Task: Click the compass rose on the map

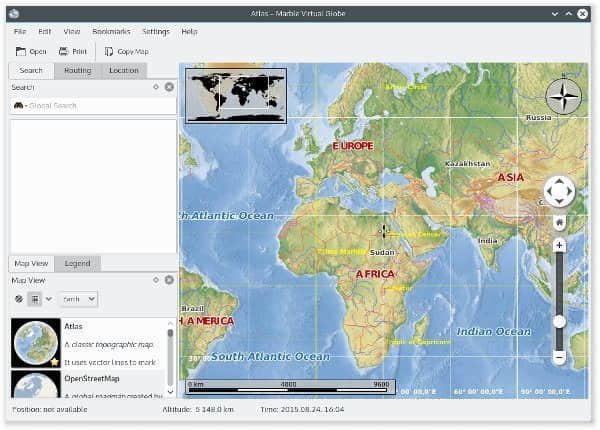Action: click(563, 97)
